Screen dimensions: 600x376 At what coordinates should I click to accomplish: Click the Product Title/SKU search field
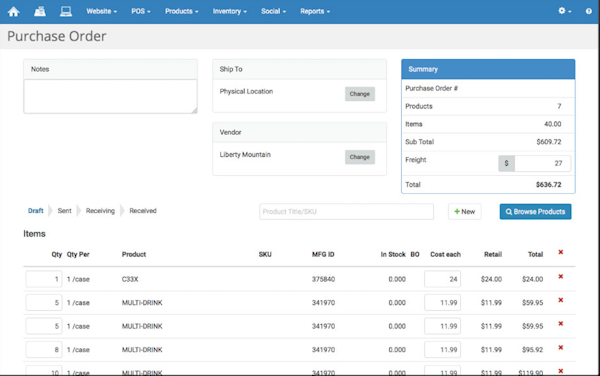point(346,212)
